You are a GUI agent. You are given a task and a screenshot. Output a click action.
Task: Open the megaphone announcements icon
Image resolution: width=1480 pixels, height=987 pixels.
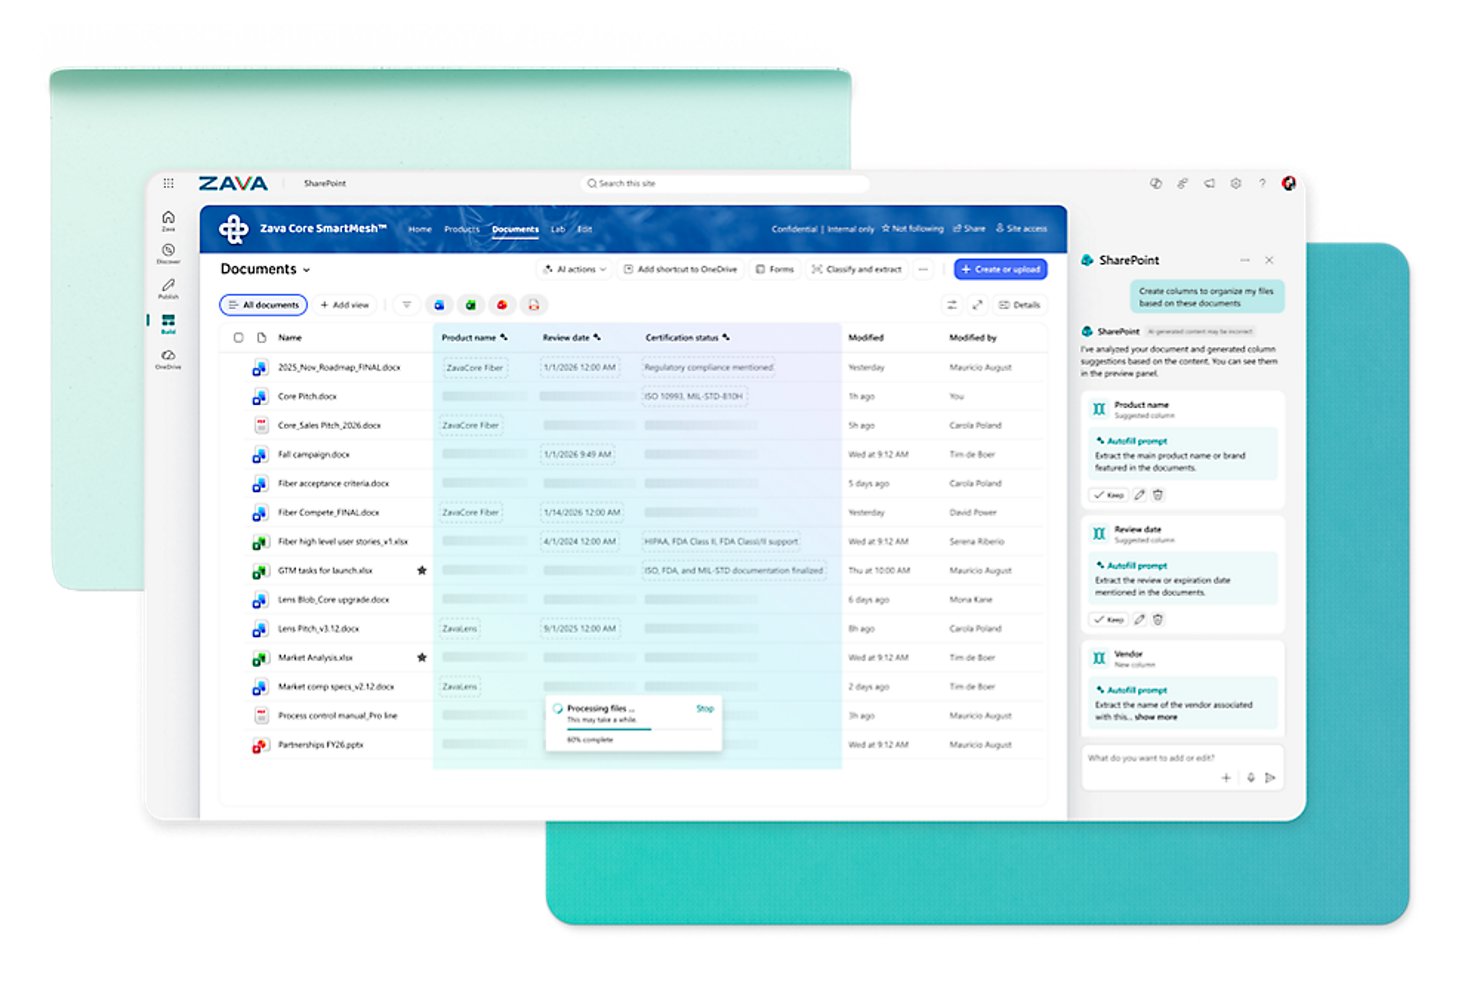(x=1209, y=183)
